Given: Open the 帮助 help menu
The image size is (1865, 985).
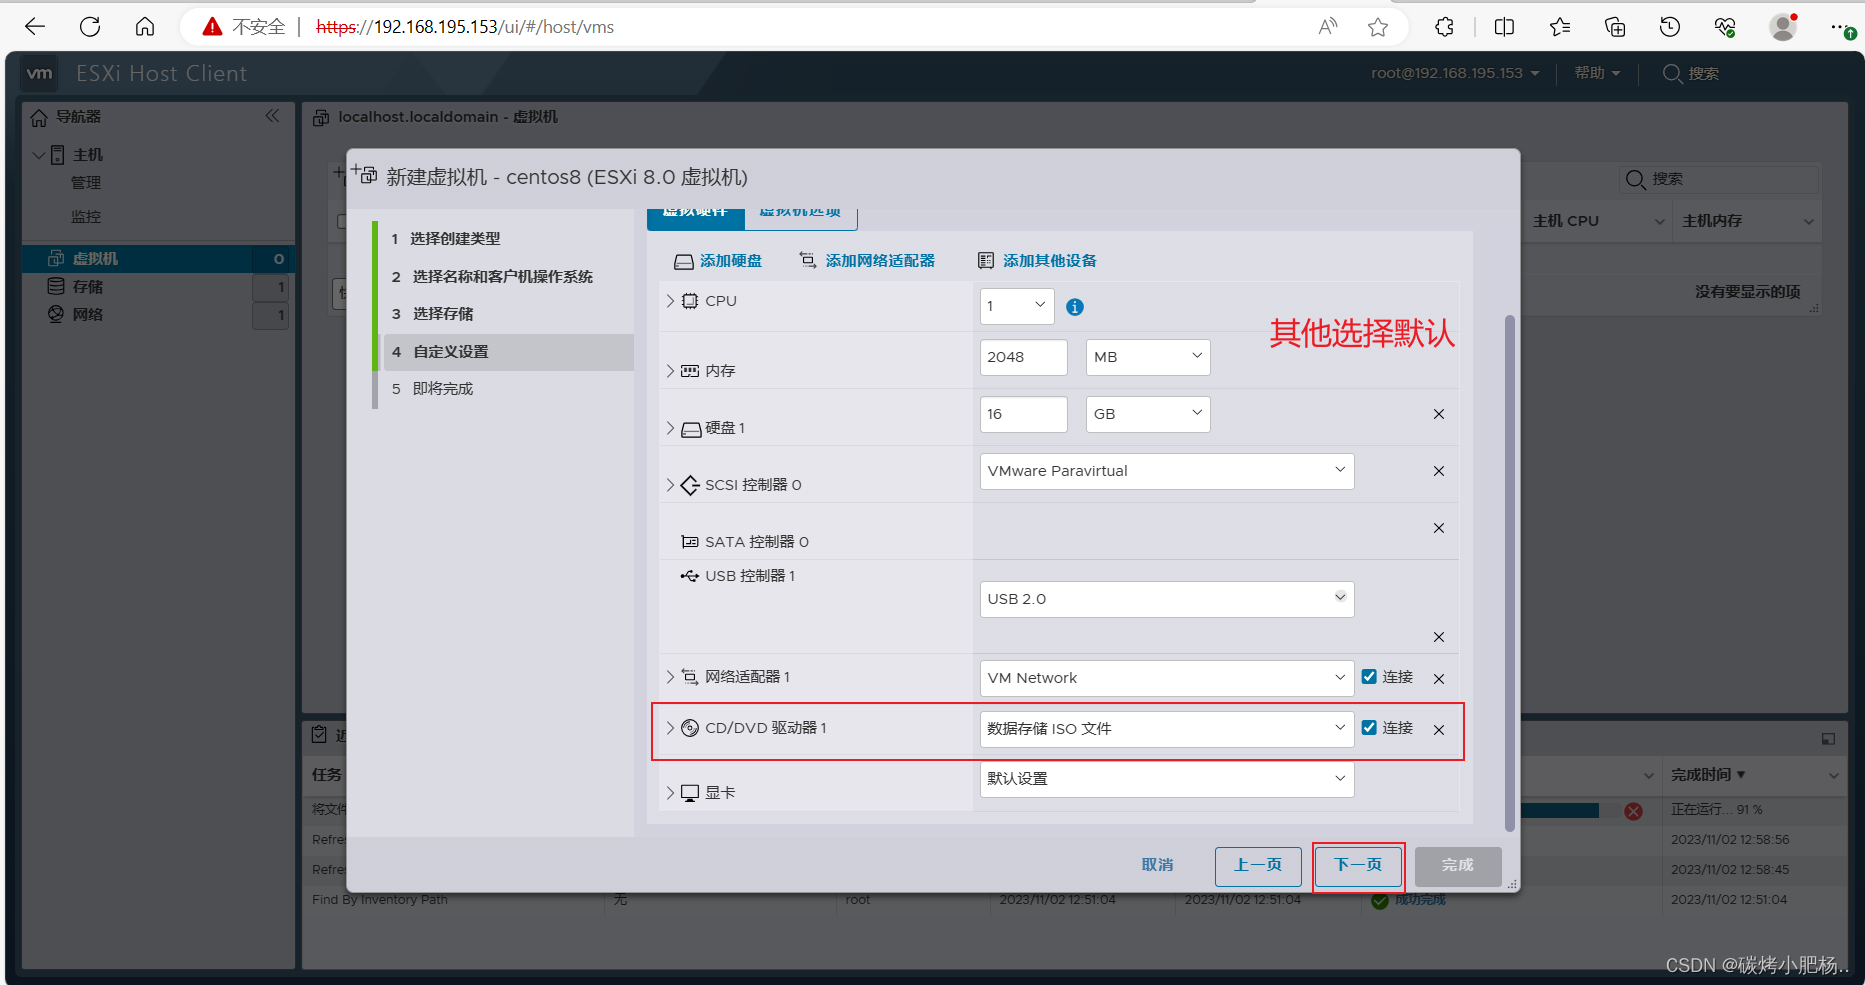Looking at the screenshot, I should (x=1597, y=73).
